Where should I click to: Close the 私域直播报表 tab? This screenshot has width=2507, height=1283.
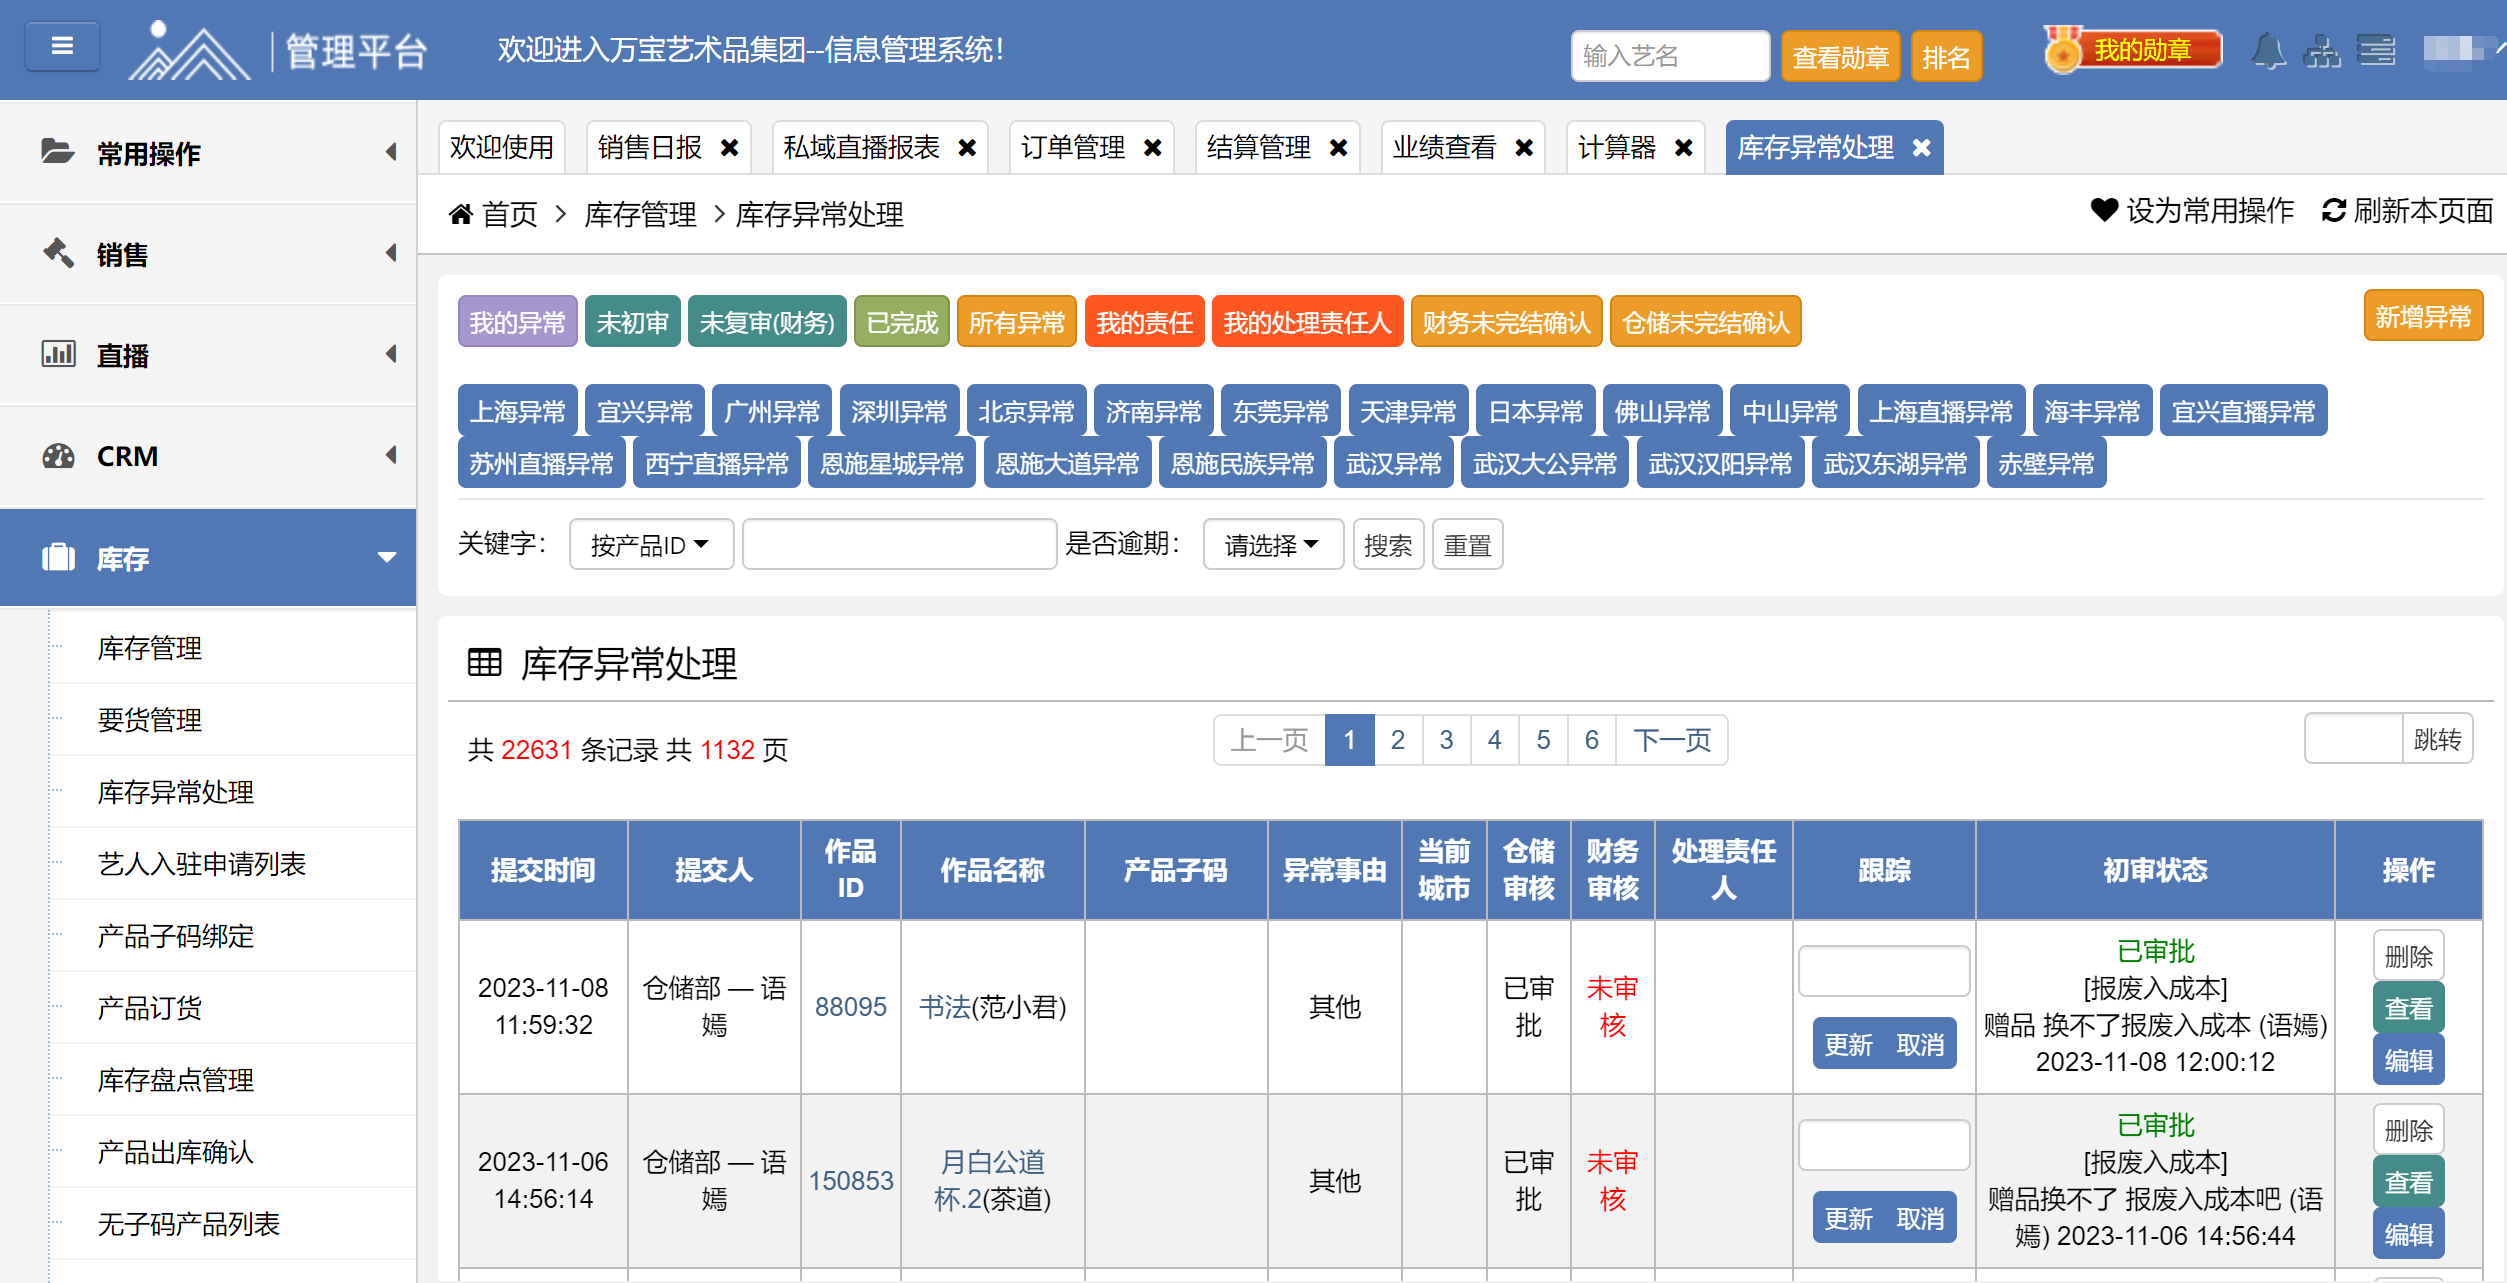click(x=967, y=148)
